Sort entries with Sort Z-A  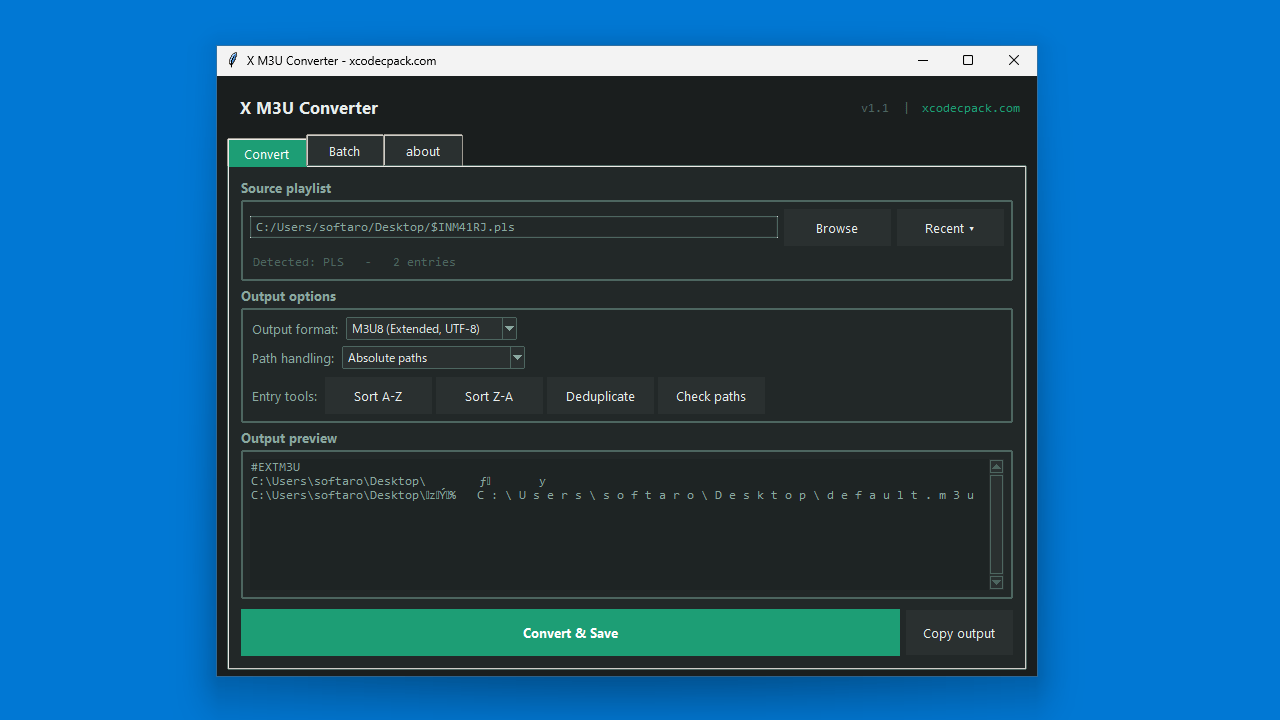pos(489,396)
